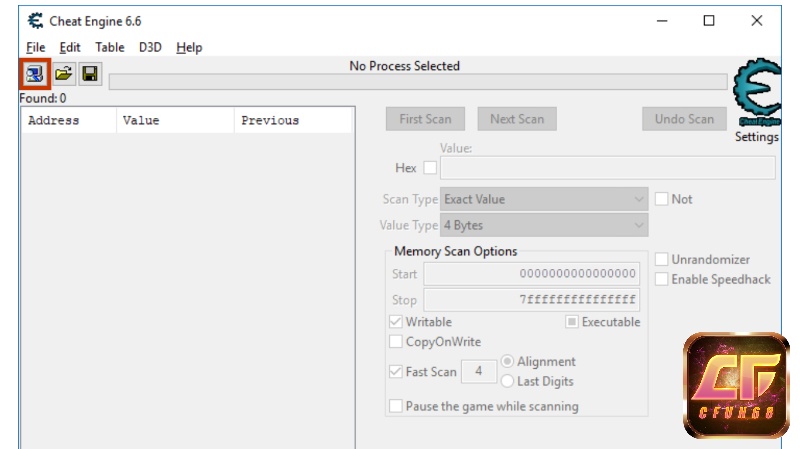Open the Help menu
Viewport: 800px width, 449px height.
click(x=189, y=47)
